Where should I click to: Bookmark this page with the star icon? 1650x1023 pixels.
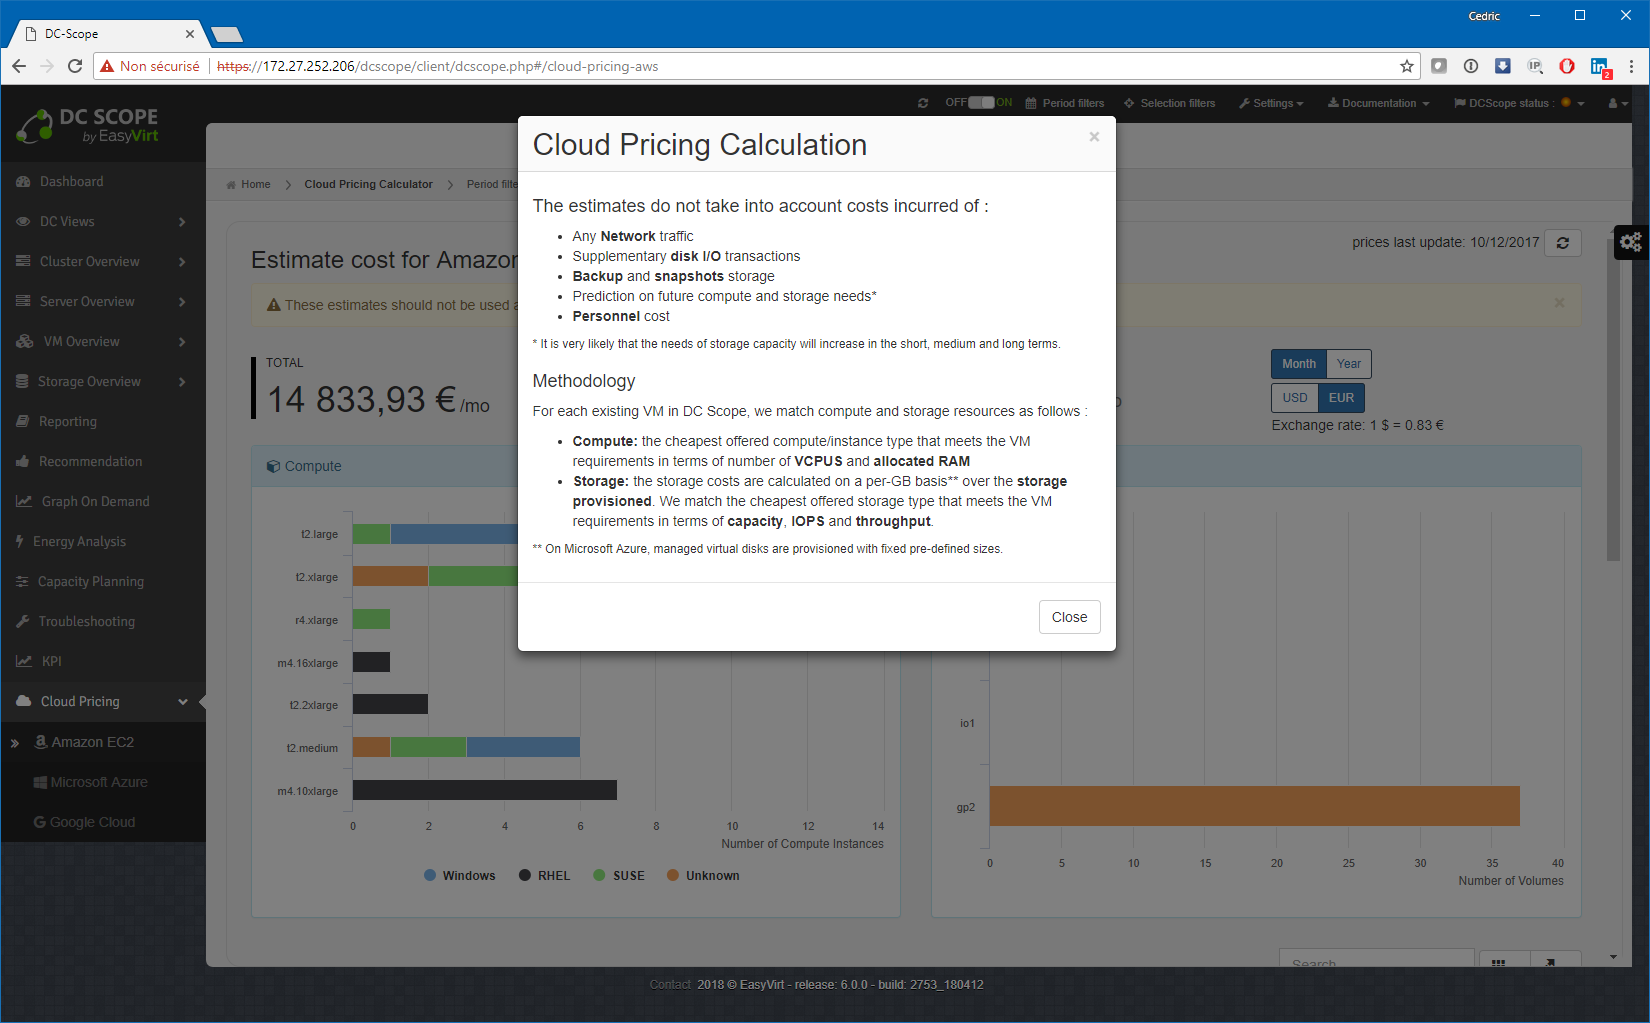pyautogui.click(x=1407, y=66)
